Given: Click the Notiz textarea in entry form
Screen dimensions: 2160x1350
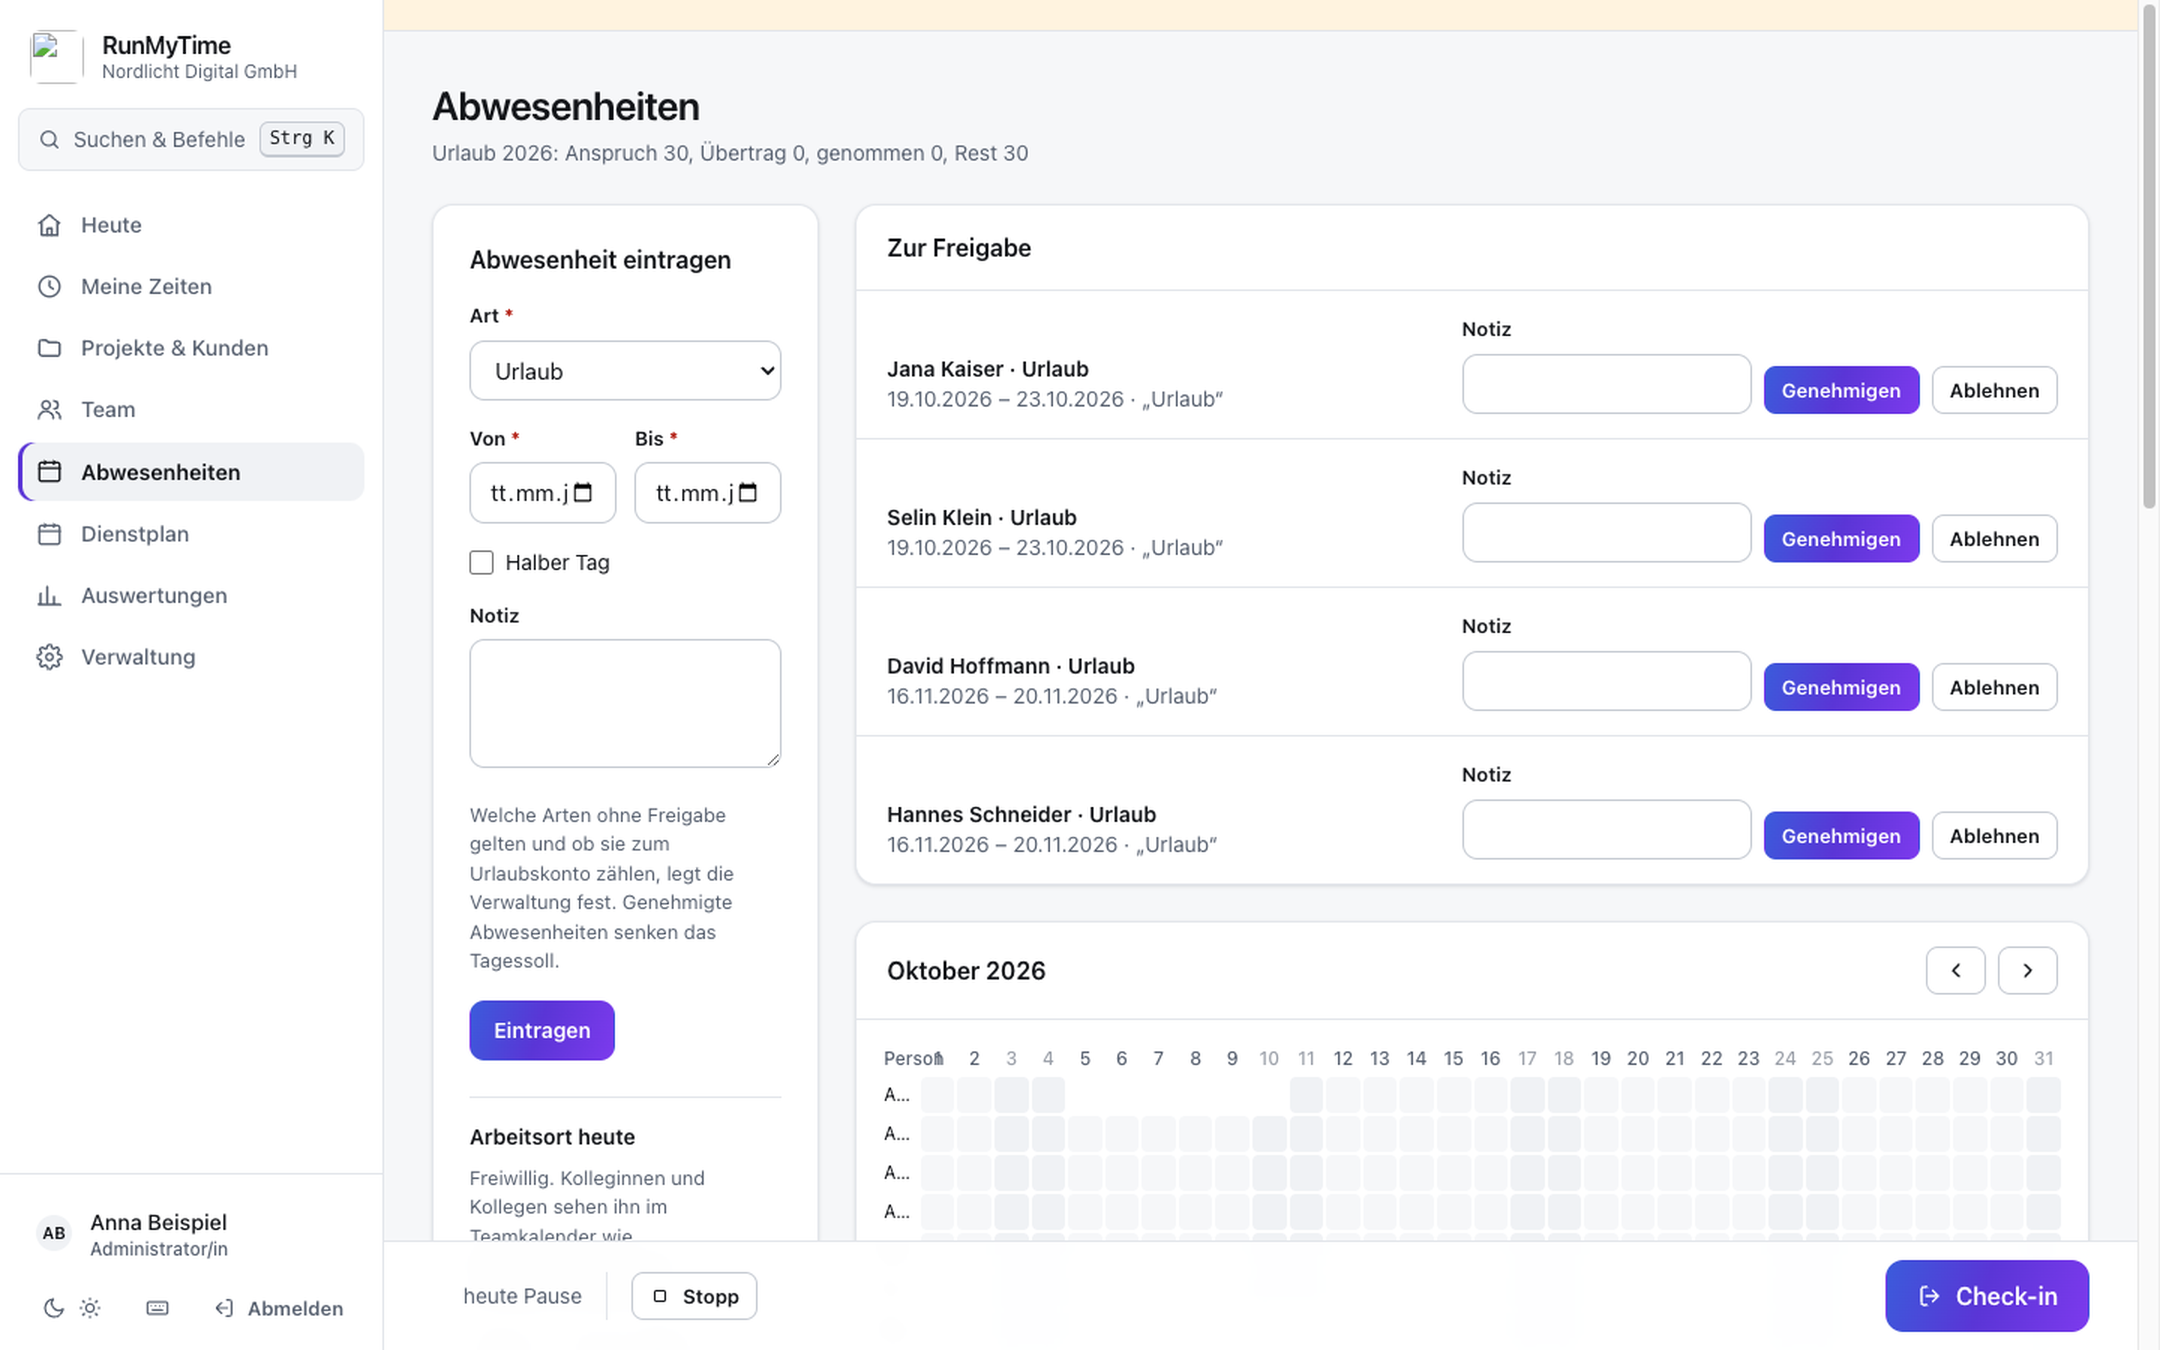Looking at the screenshot, I should (625, 704).
